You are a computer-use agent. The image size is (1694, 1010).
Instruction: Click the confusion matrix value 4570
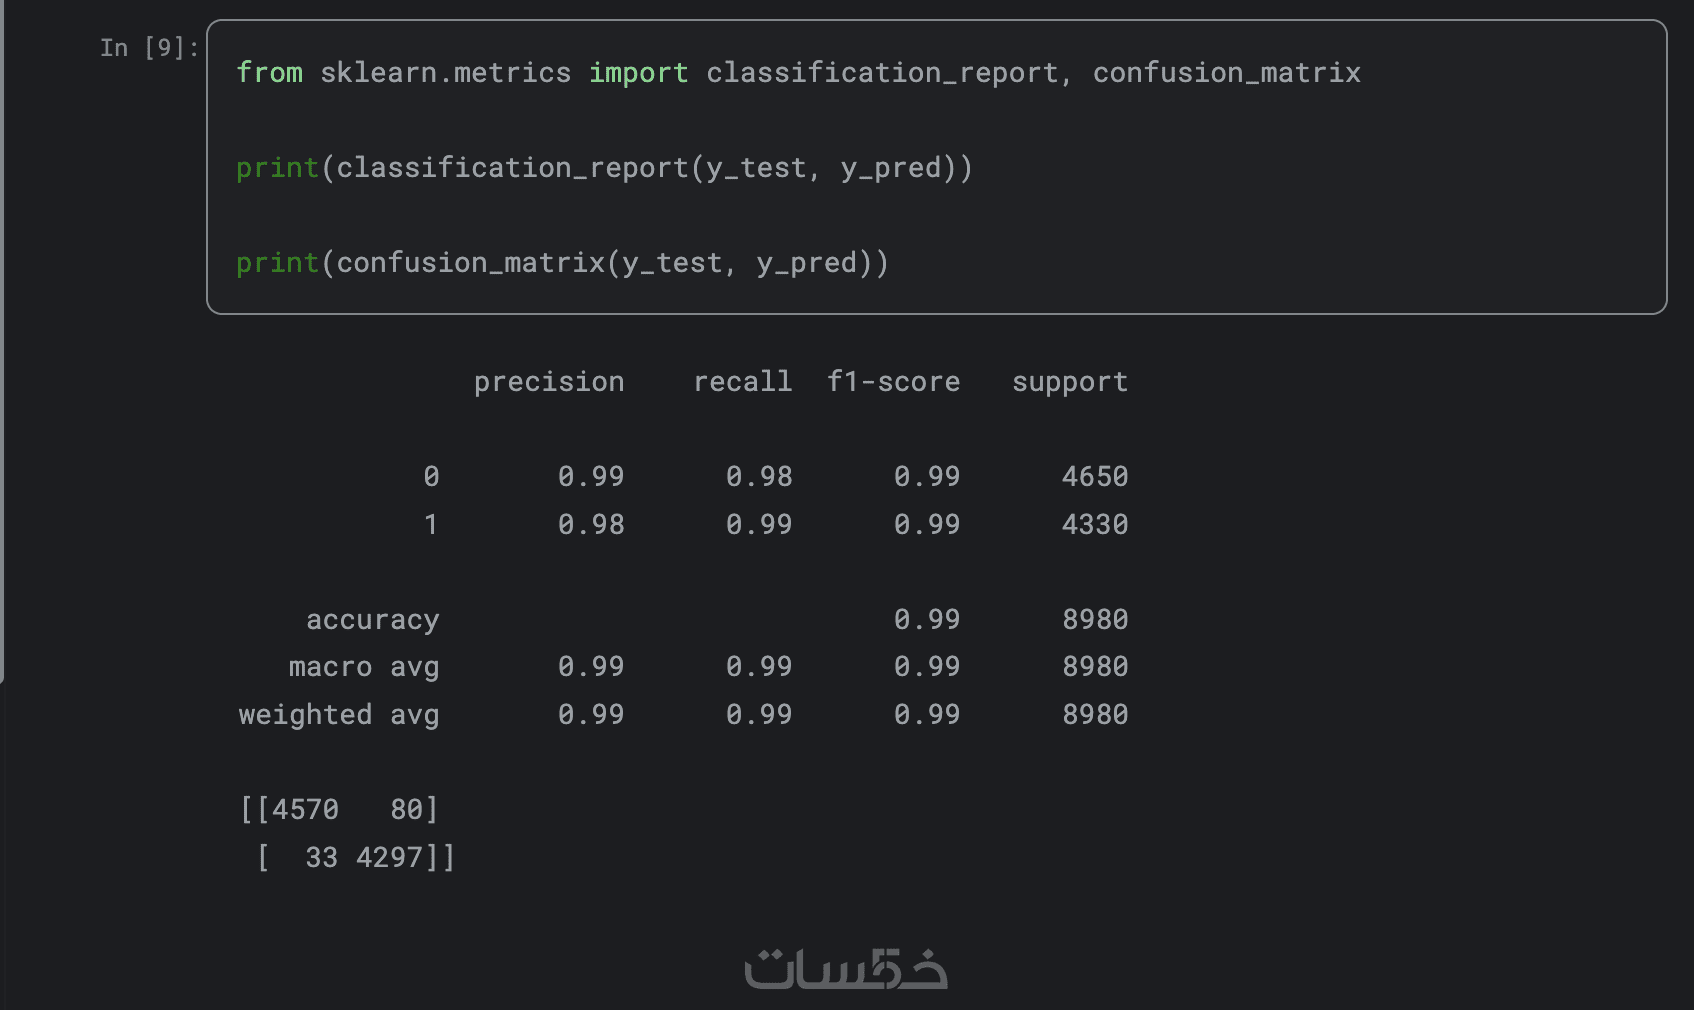[x=305, y=810]
